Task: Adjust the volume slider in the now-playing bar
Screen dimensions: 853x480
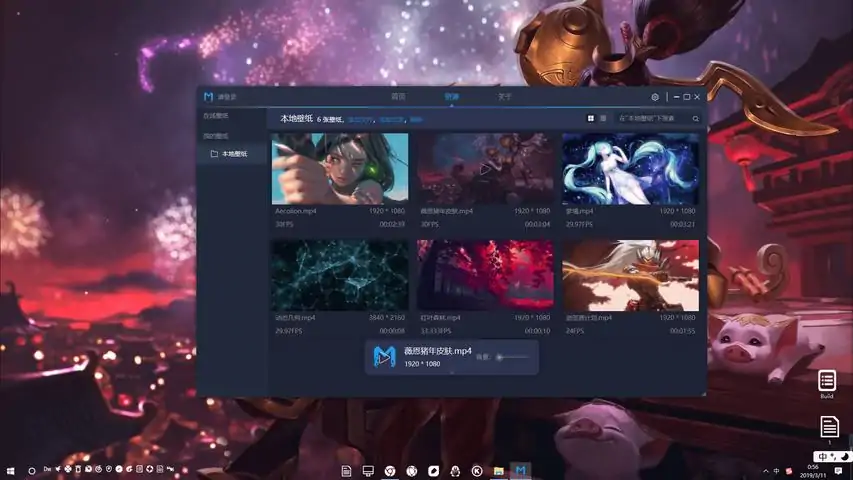Action: (x=512, y=358)
